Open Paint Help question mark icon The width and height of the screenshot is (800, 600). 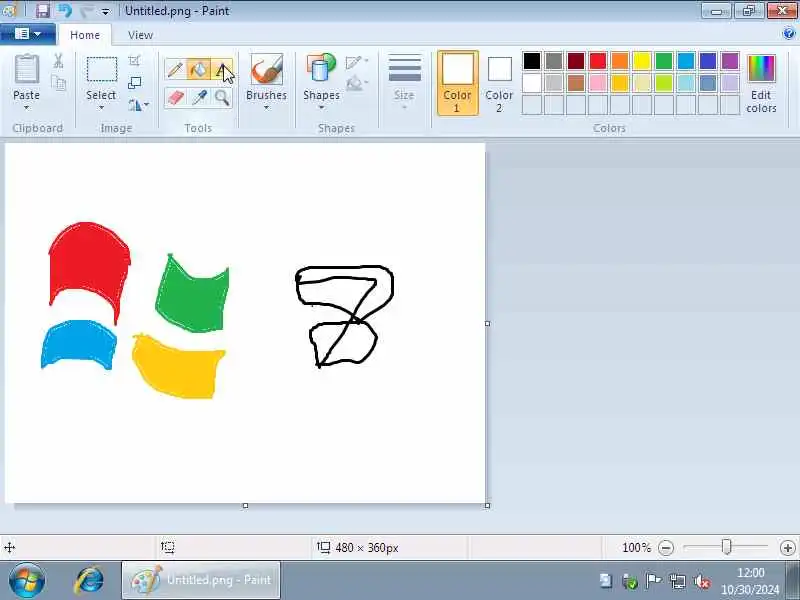(x=788, y=34)
